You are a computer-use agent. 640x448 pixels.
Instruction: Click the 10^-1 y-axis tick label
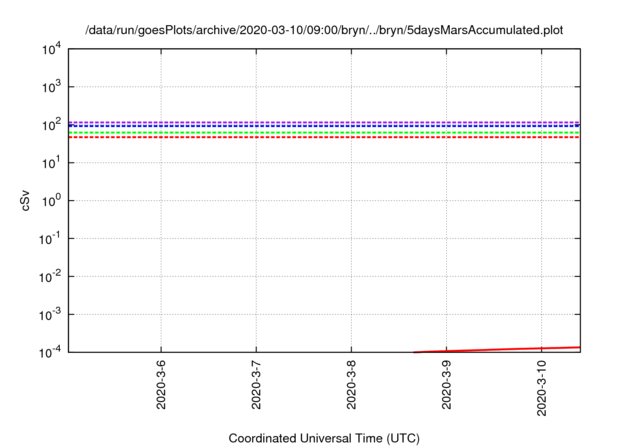pyautogui.click(x=50, y=239)
